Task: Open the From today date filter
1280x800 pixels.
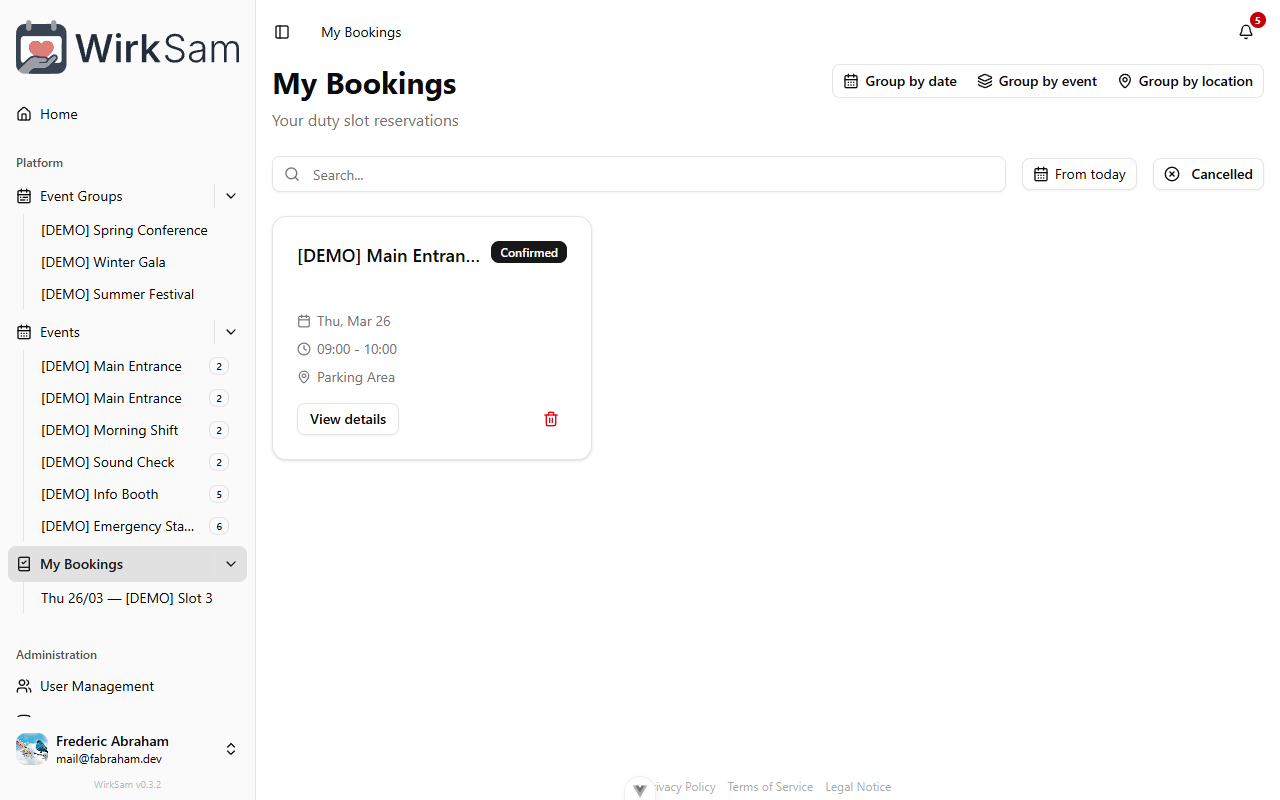Action: click(1079, 174)
